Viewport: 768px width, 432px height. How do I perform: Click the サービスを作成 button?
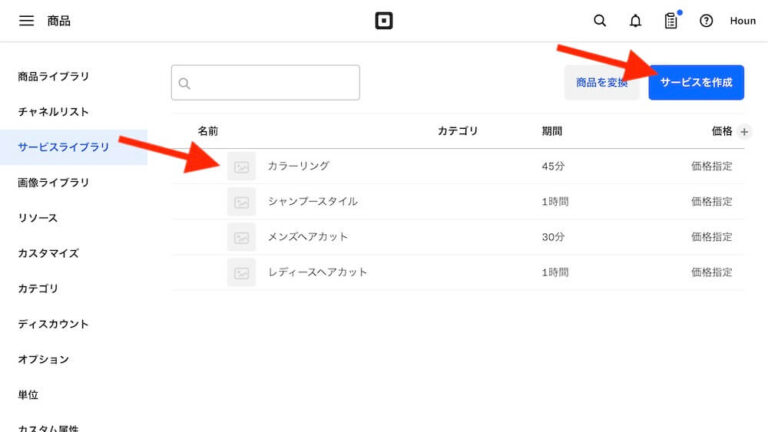click(696, 83)
